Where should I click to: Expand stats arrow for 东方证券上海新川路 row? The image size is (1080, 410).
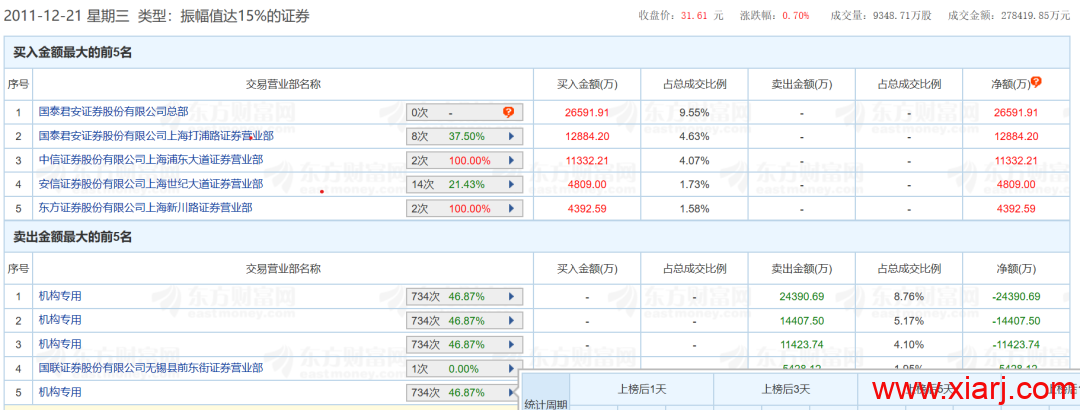click(511, 209)
